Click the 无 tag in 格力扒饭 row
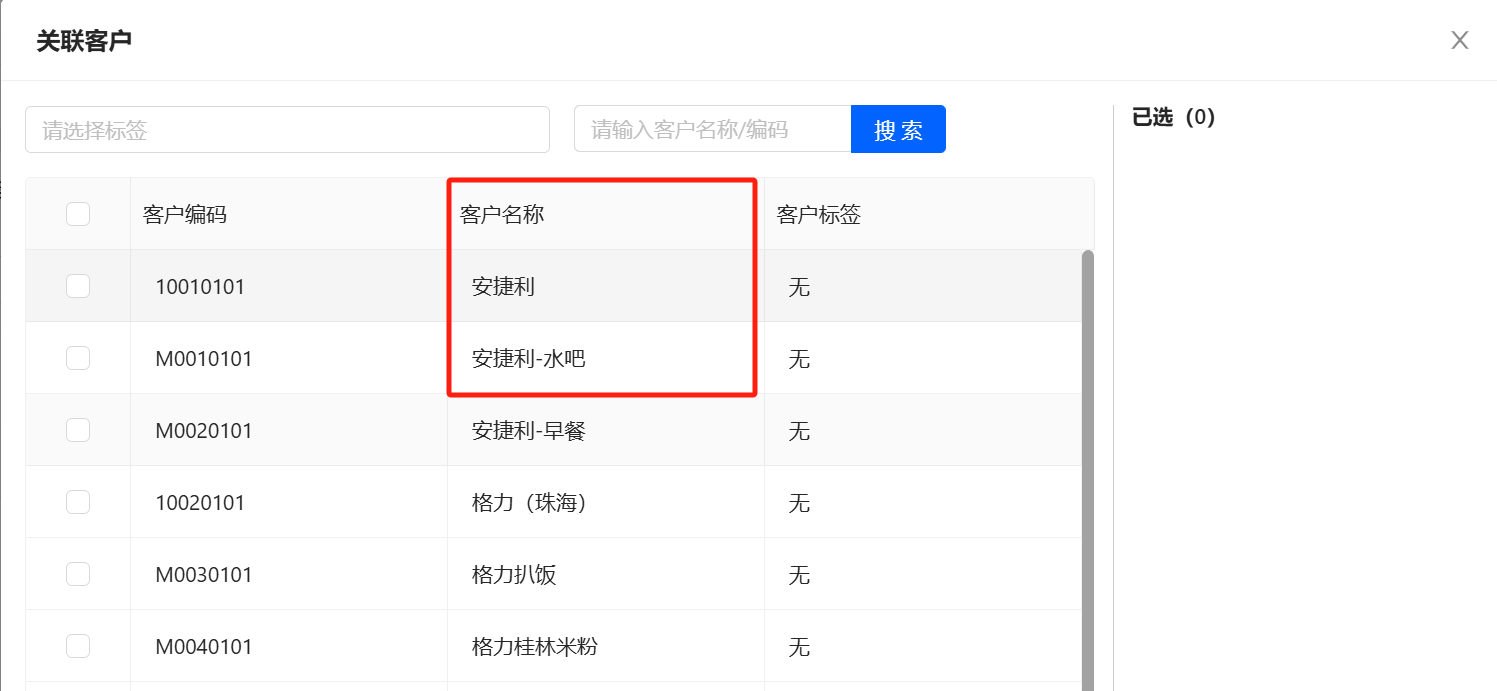This screenshot has width=1497, height=691. click(799, 575)
